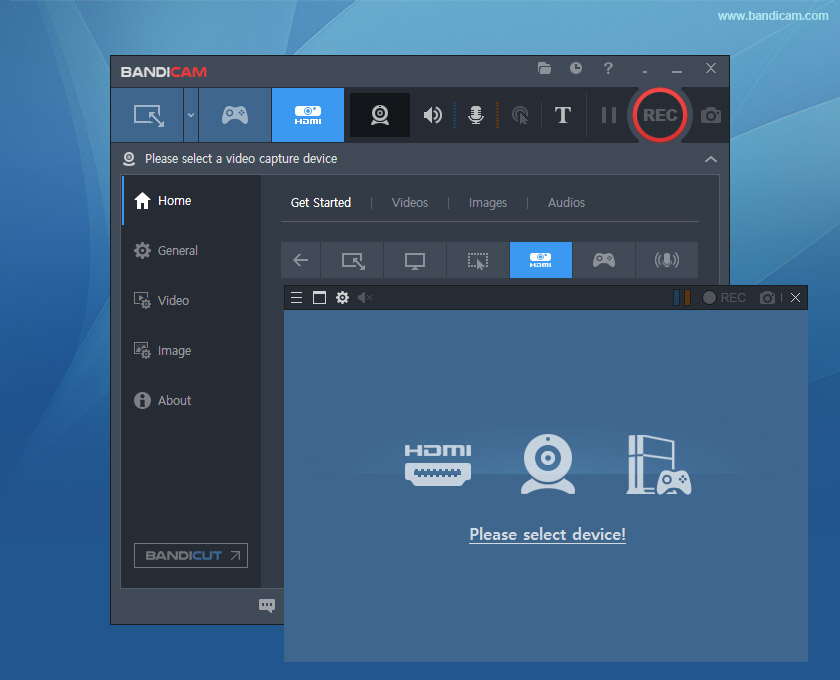Select full screen monitor mode icon

click(415, 260)
